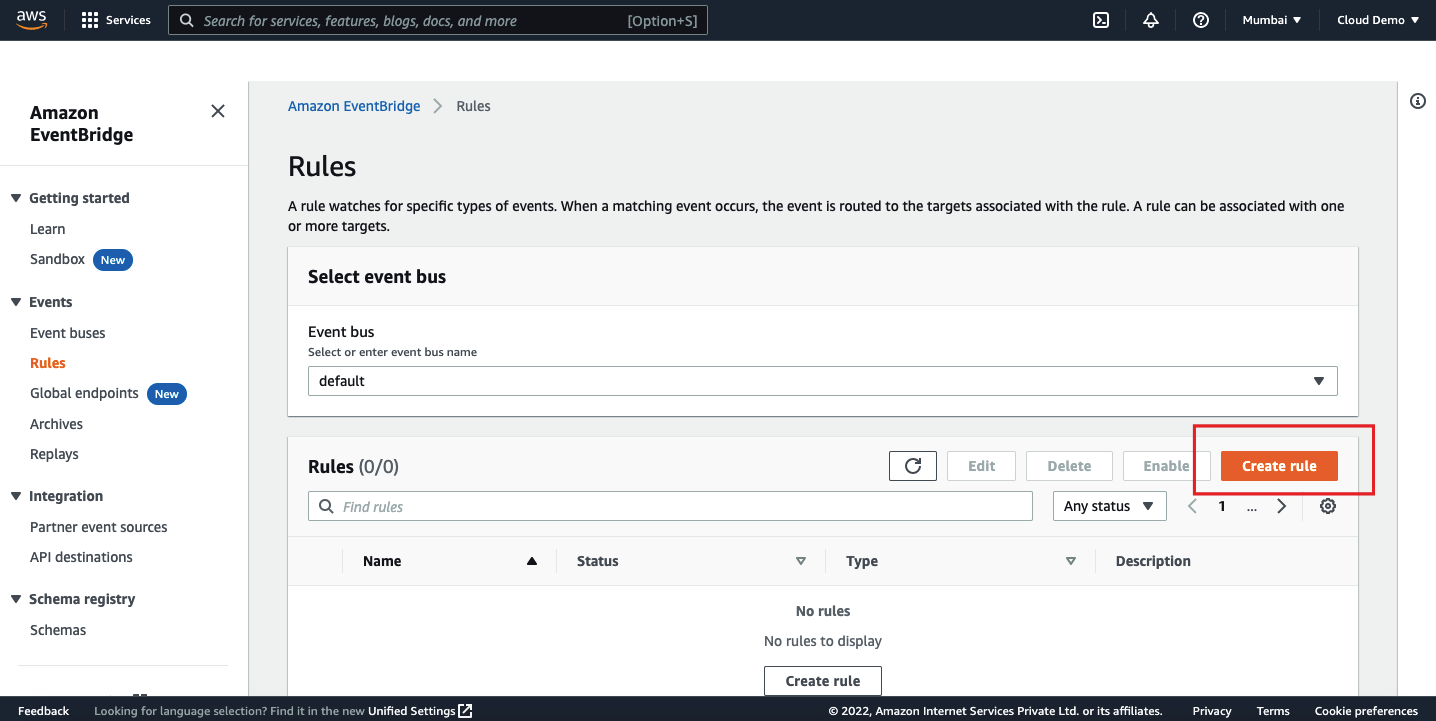Open Archives in the sidebar
This screenshot has width=1436, height=721.
[56, 424]
